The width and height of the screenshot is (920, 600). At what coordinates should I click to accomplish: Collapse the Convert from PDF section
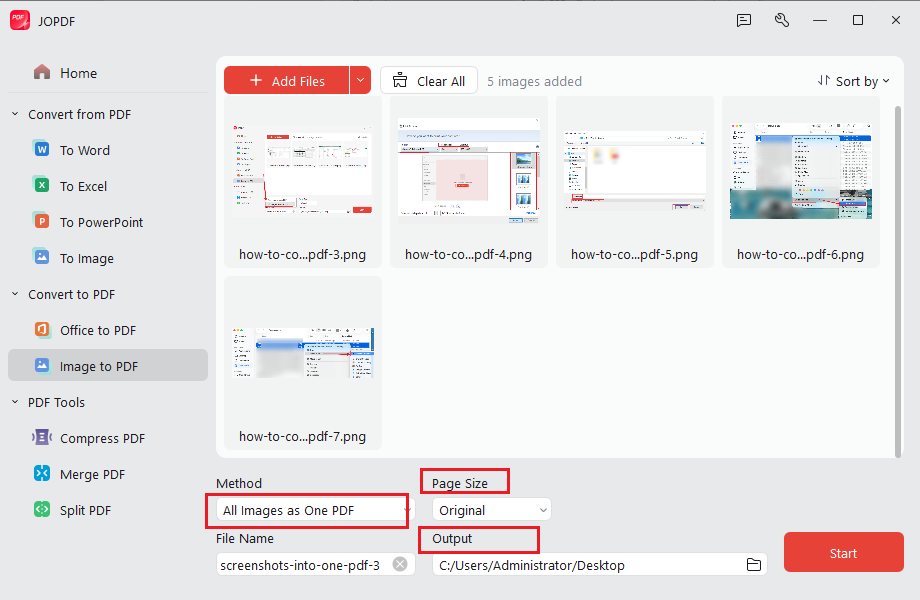click(15, 114)
